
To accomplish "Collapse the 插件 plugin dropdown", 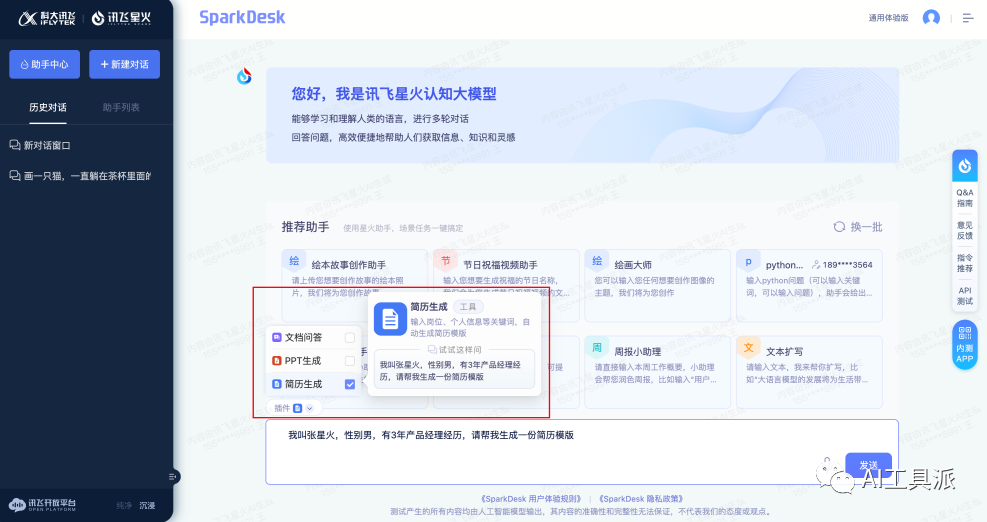I will pyautogui.click(x=310, y=408).
